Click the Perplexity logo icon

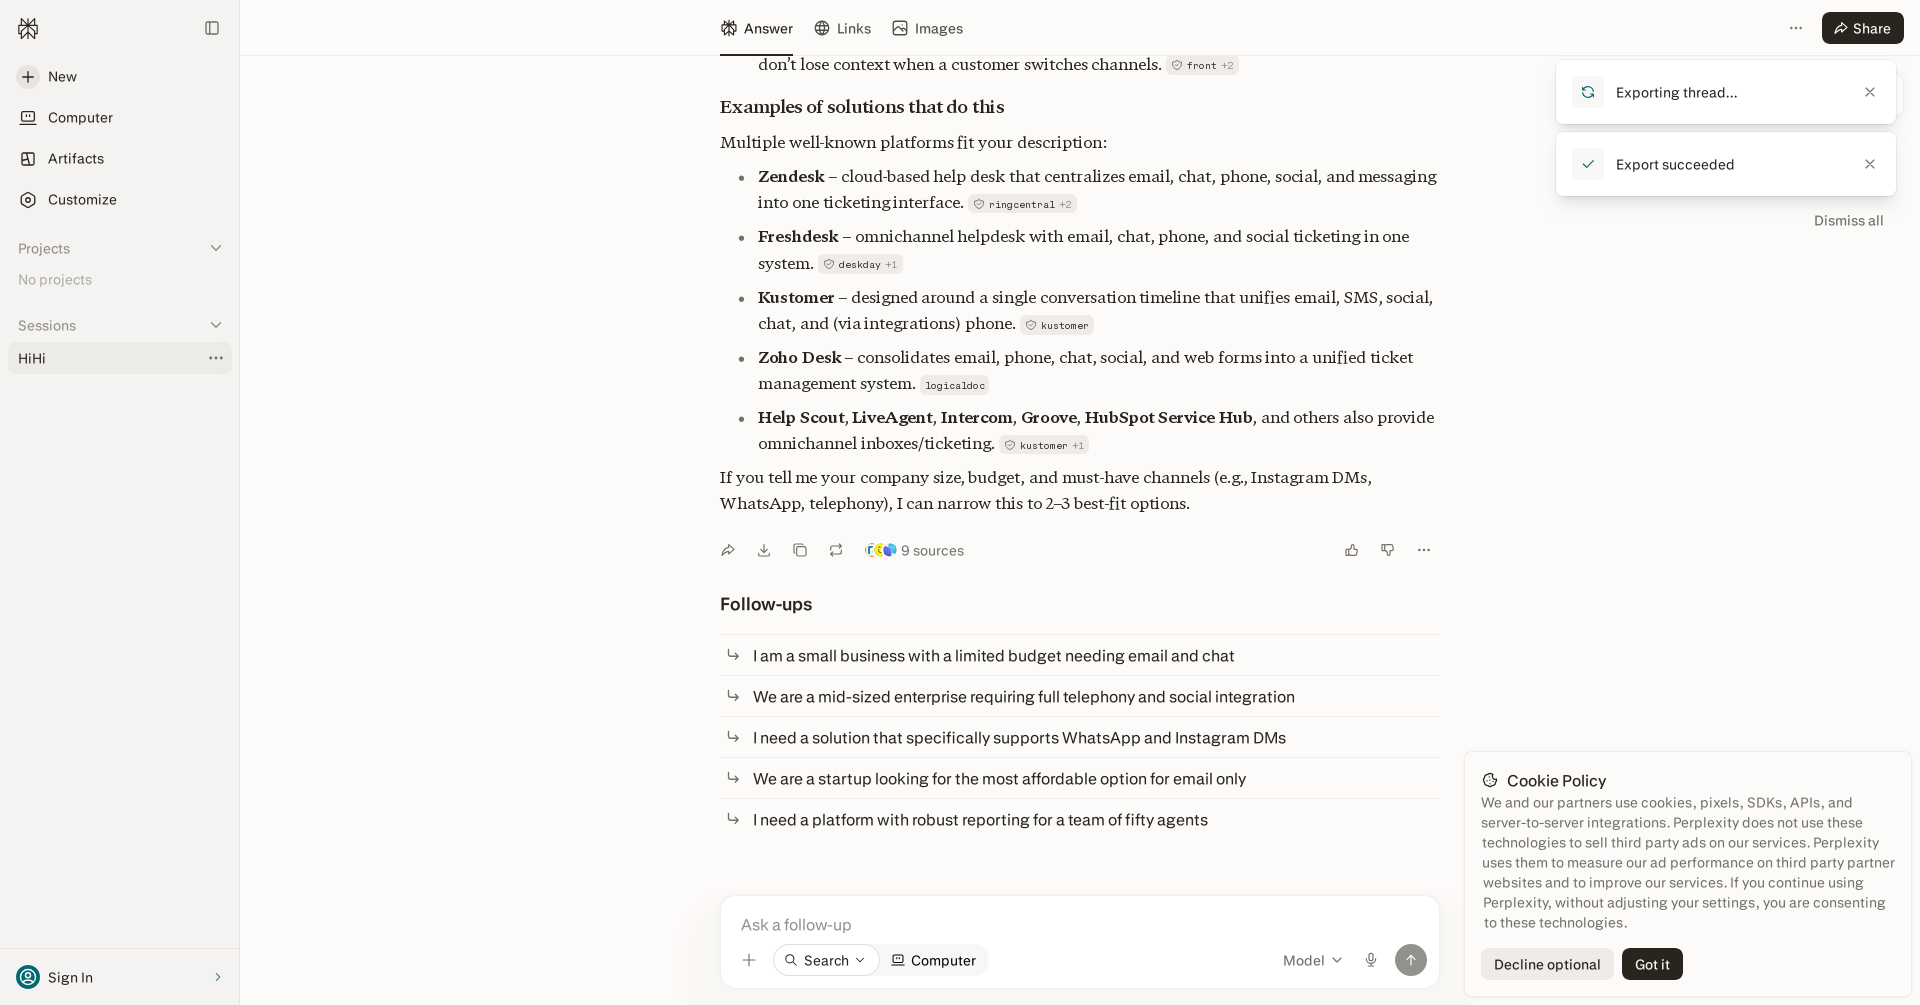(x=28, y=28)
